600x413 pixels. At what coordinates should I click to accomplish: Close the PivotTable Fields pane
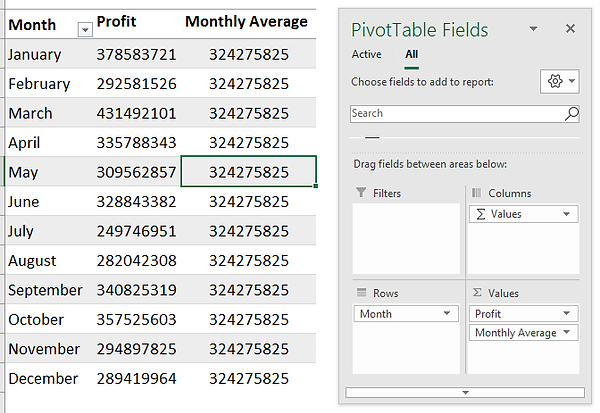pyautogui.click(x=570, y=29)
